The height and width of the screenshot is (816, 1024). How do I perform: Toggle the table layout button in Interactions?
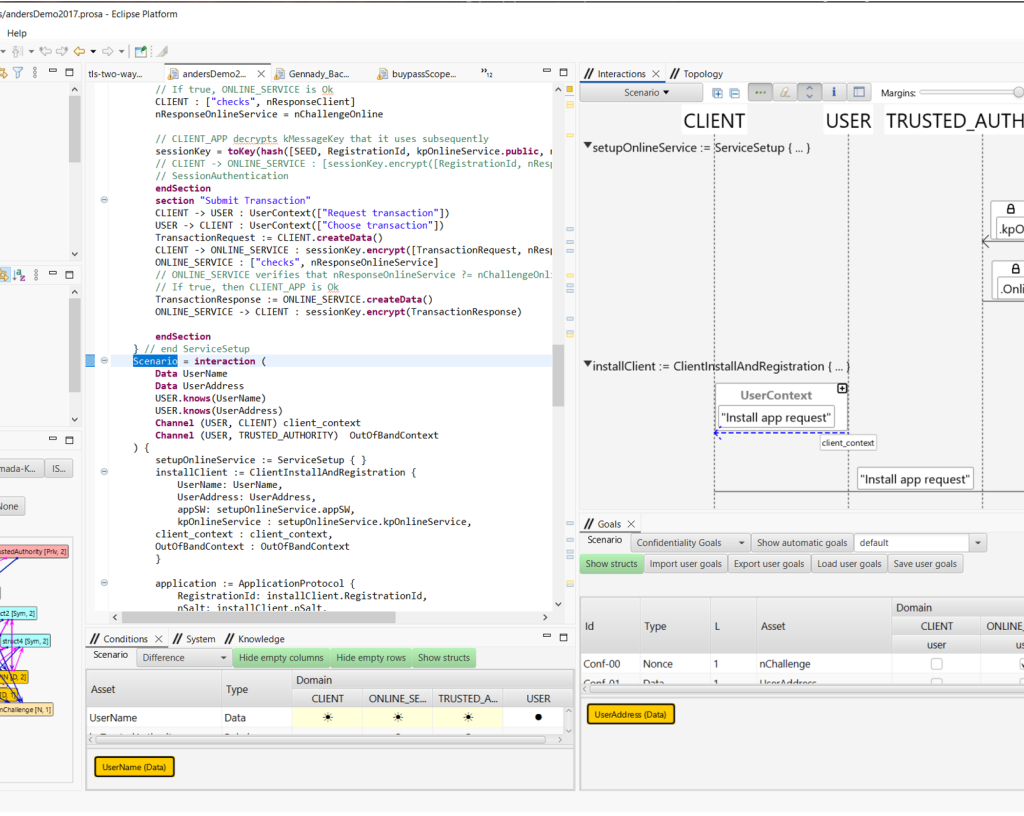coord(859,93)
